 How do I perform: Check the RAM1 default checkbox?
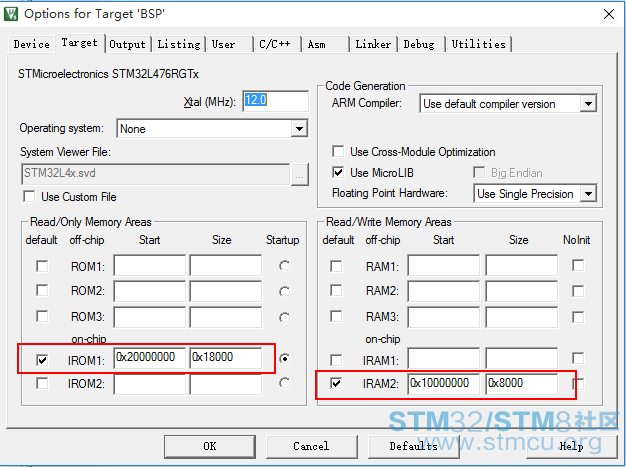point(336,266)
